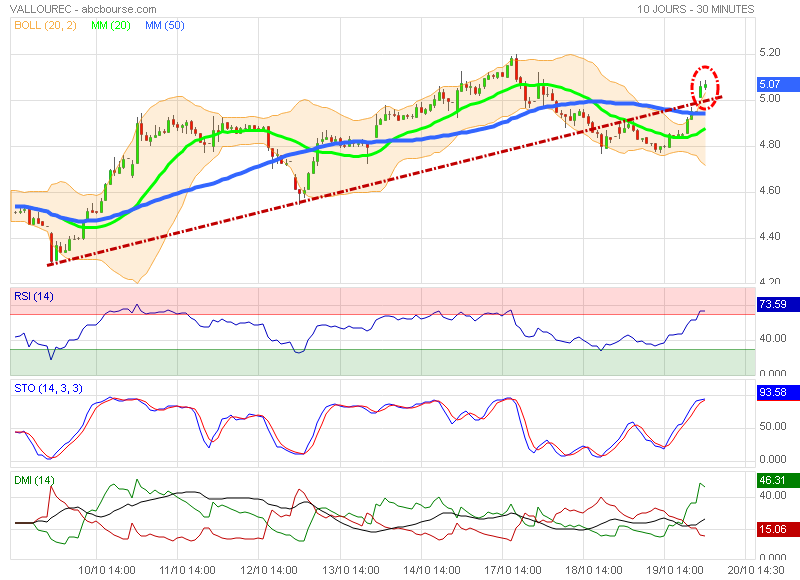
Task: Click the "14/10 14:00" date label
Action: pos(432,570)
